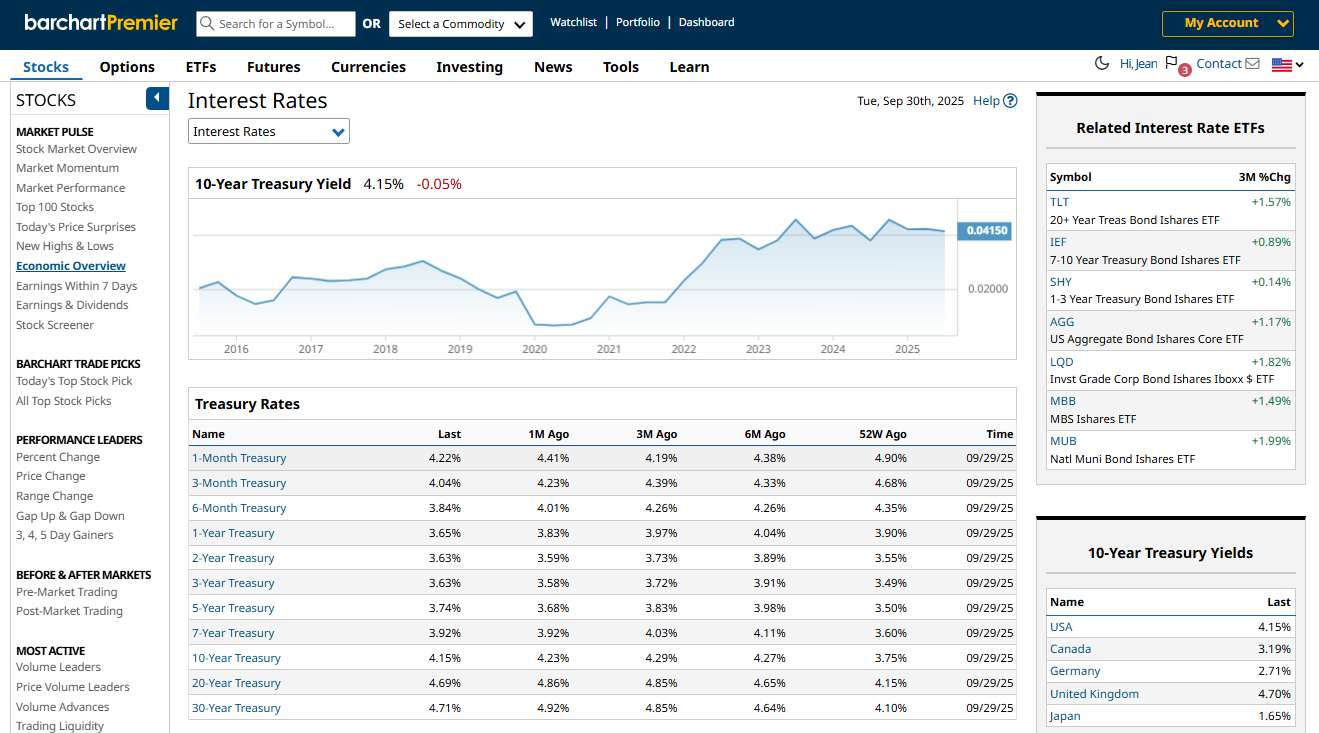Expand the My Account dropdown

click(1227, 22)
